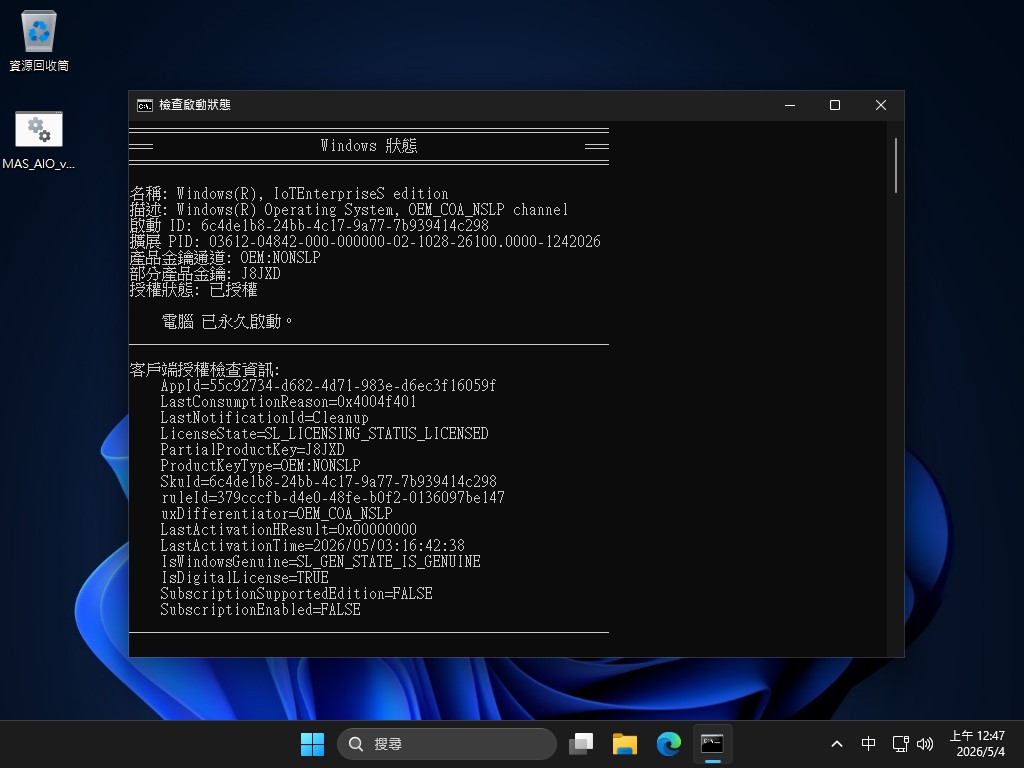The image size is (1024, 768).
Task: Click the '部分產品金鑰: J8JXD' line
Action: coord(205,274)
